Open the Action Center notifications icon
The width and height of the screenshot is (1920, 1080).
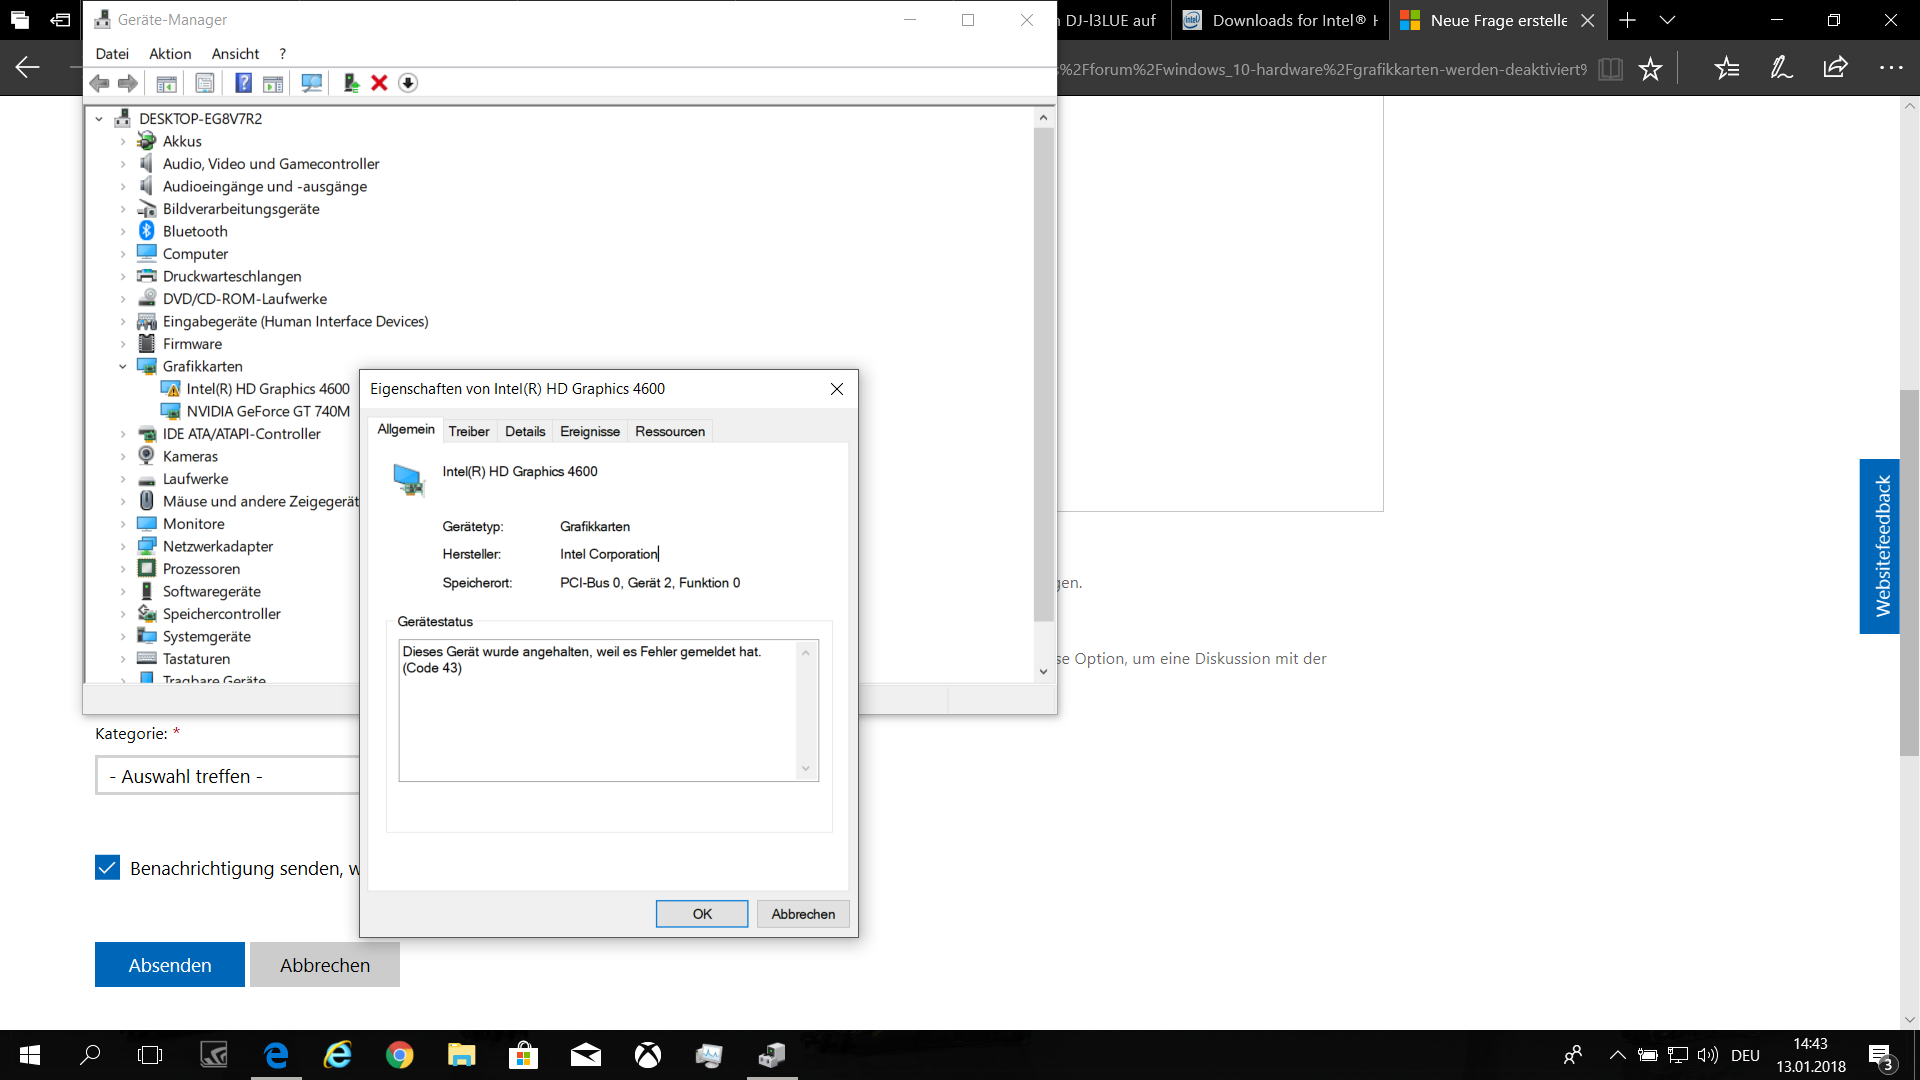pos(1880,1055)
